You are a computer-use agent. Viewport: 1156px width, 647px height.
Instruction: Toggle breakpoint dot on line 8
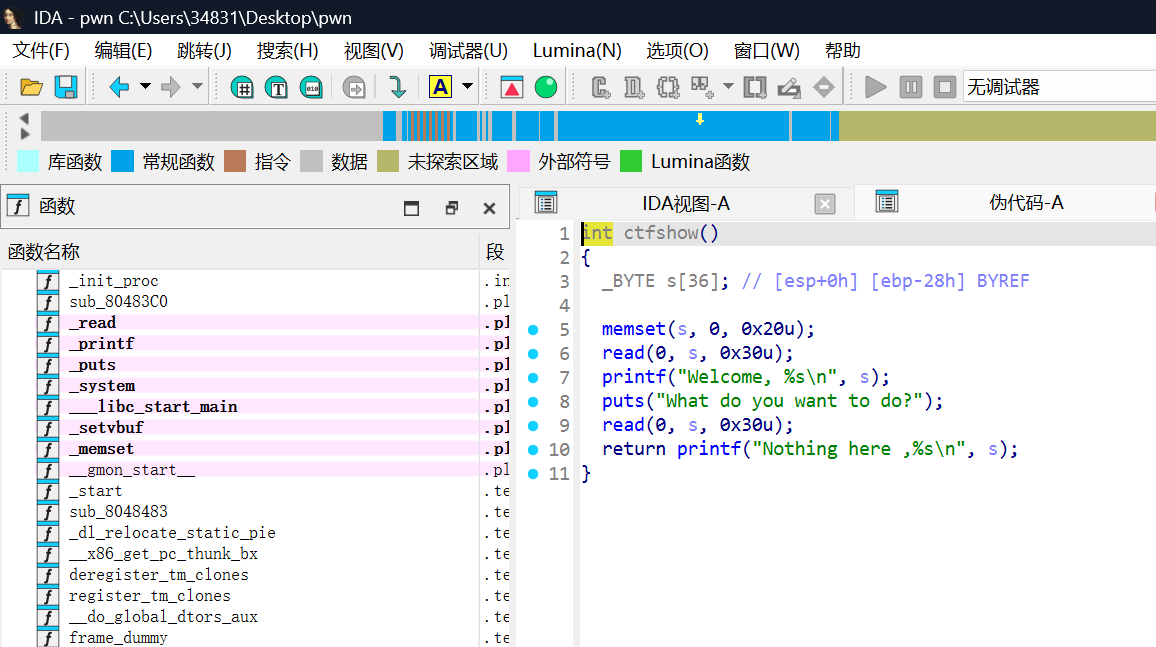pos(533,402)
